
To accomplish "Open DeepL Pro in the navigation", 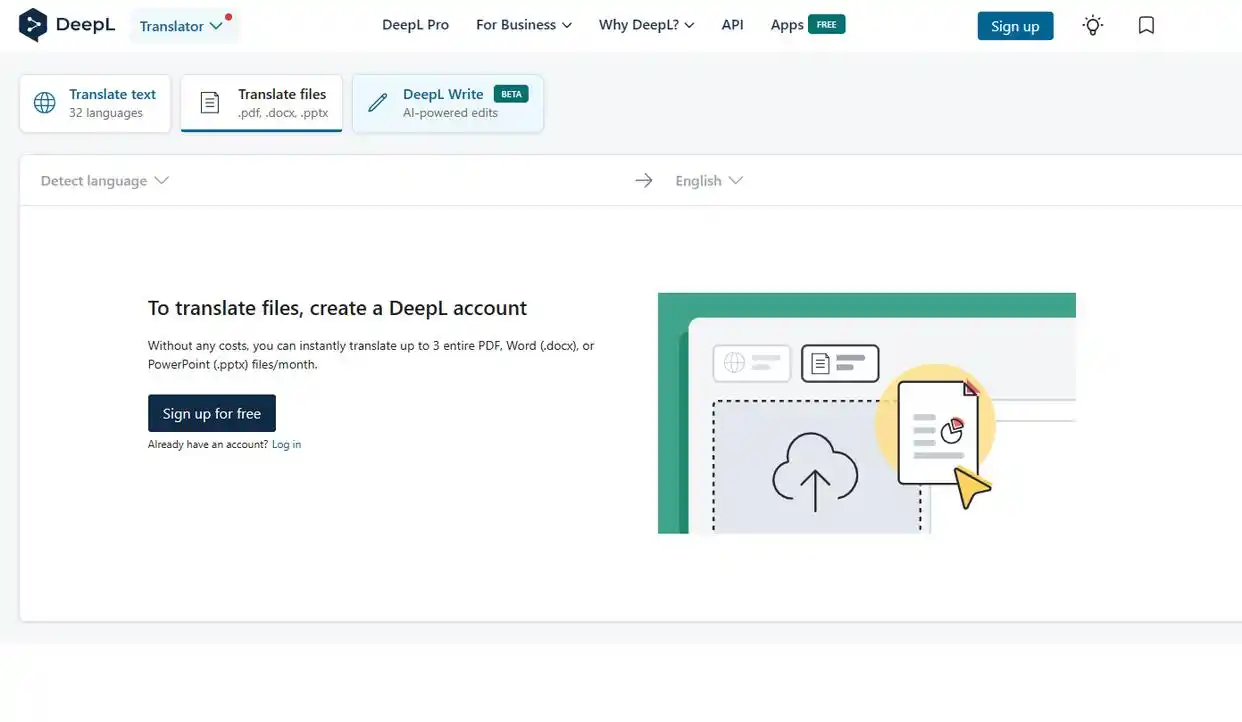I will 415,25.
